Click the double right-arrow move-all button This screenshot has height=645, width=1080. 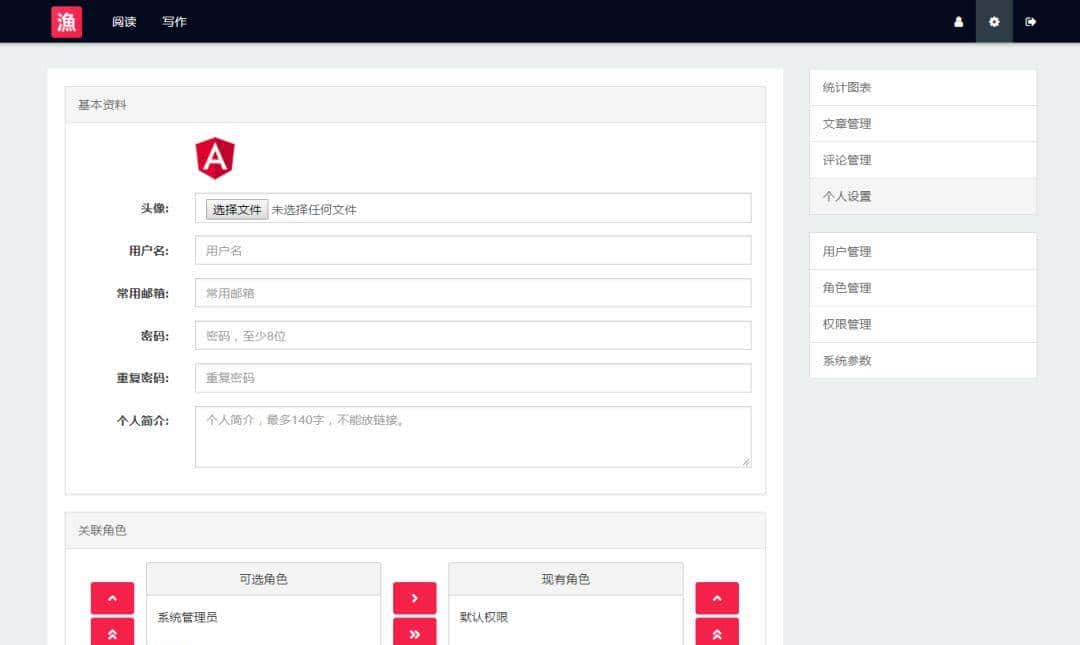coord(415,633)
